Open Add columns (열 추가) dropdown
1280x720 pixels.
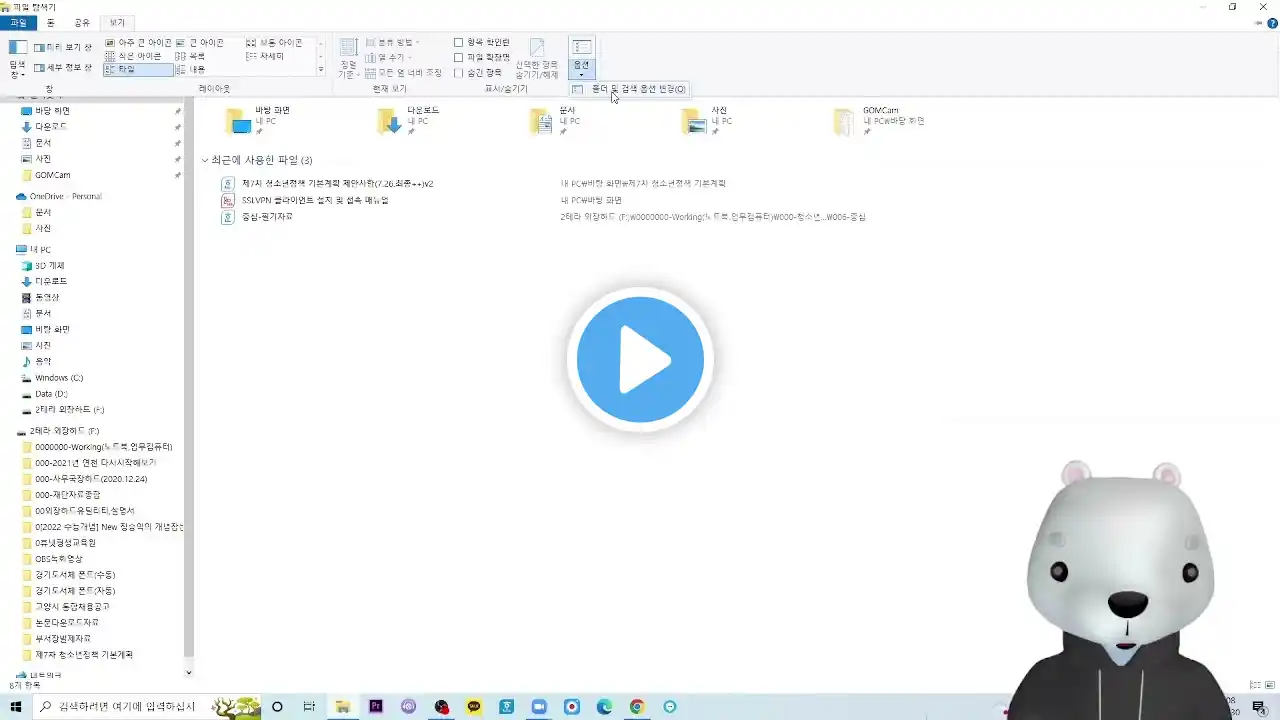(x=388, y=57)
